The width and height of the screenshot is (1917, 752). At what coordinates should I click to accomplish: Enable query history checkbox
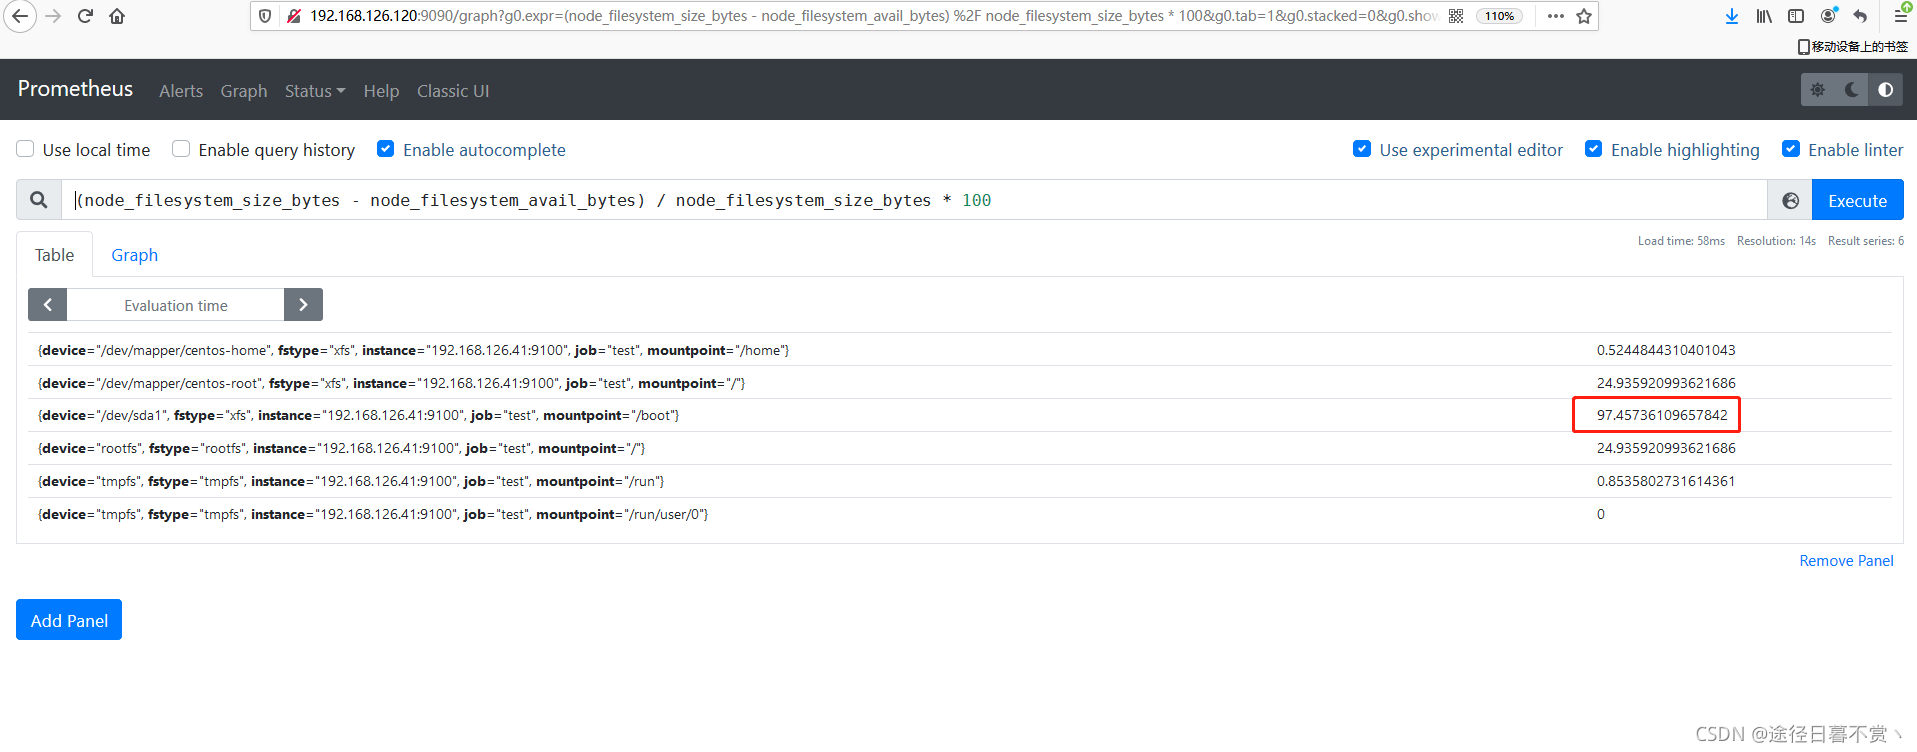[x=181, y=149]
